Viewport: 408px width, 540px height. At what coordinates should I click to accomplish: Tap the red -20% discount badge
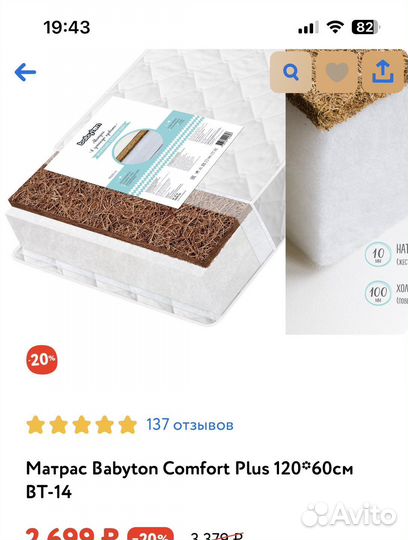click(x=42, y=360)
